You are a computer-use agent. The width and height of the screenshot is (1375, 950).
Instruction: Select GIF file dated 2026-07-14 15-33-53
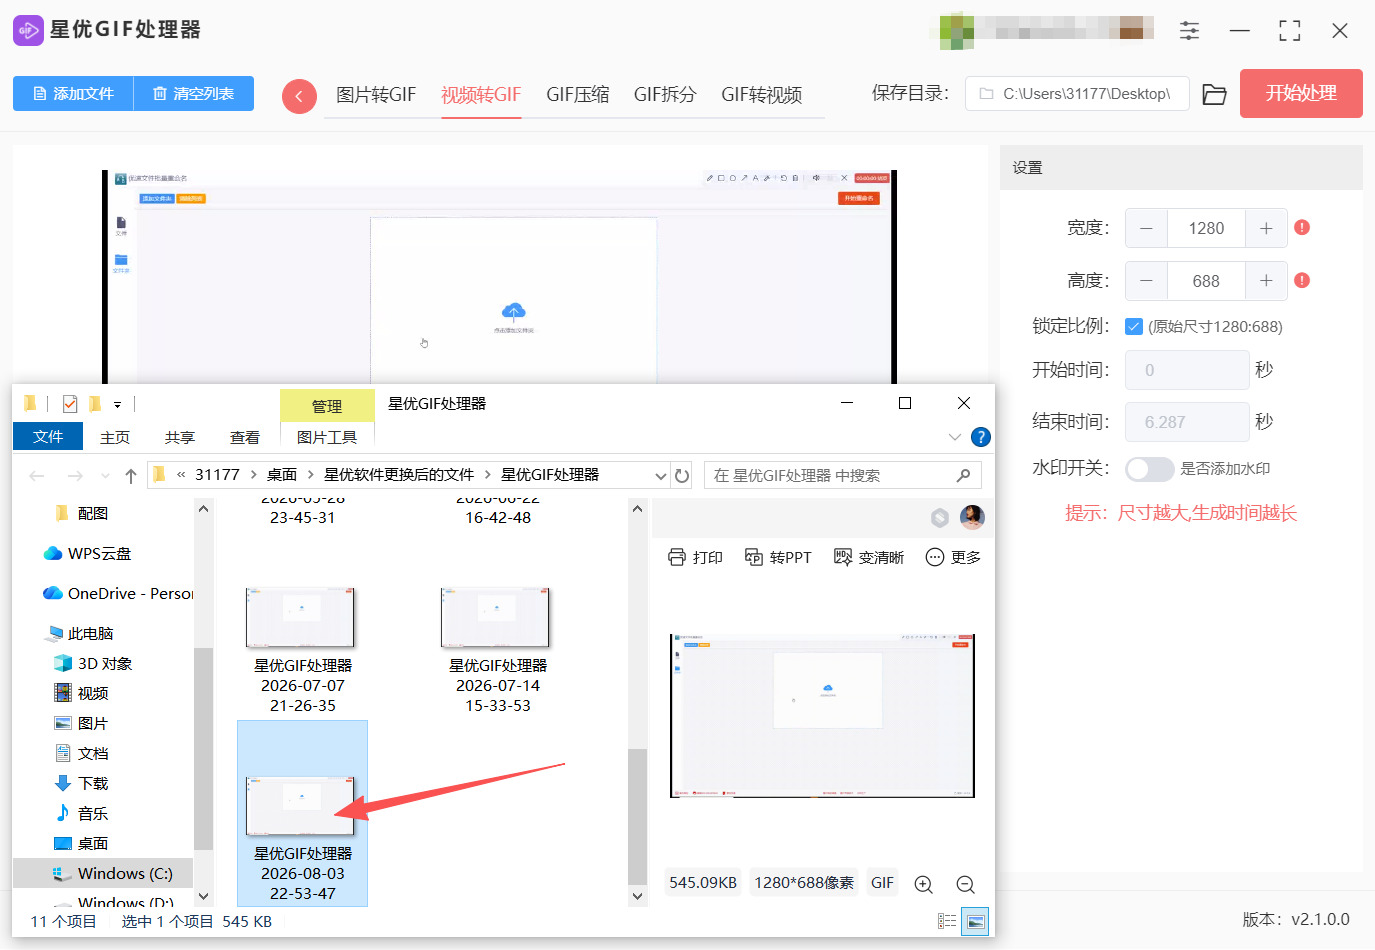[x=497, y=650]
